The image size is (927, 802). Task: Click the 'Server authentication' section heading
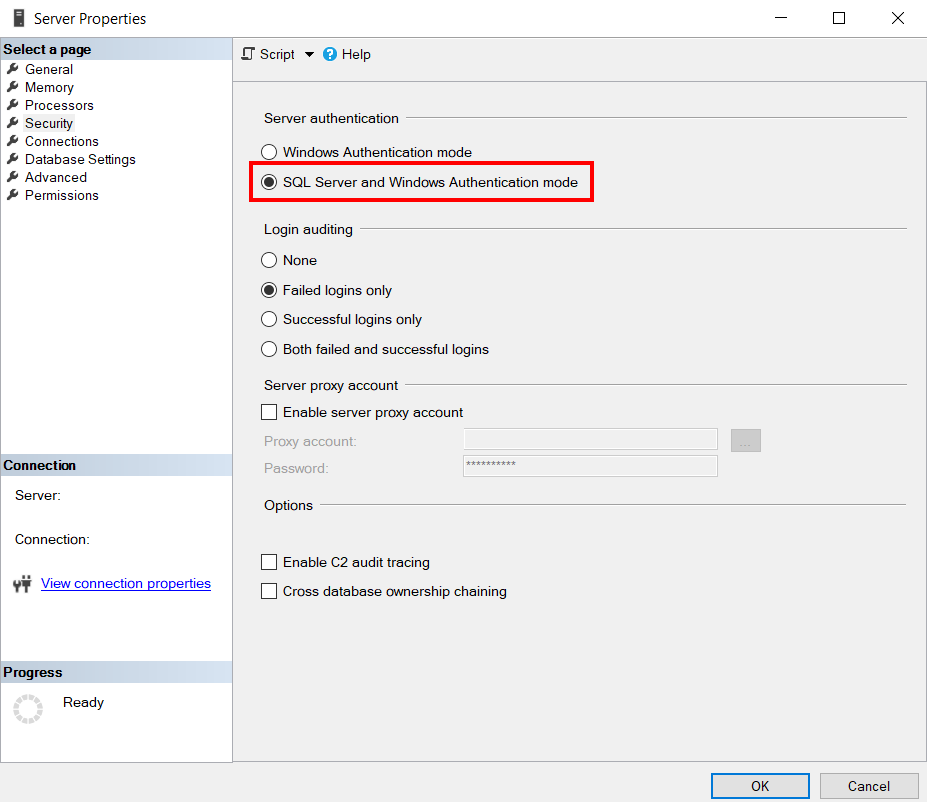pyautogui.click(x=331, y=118)
